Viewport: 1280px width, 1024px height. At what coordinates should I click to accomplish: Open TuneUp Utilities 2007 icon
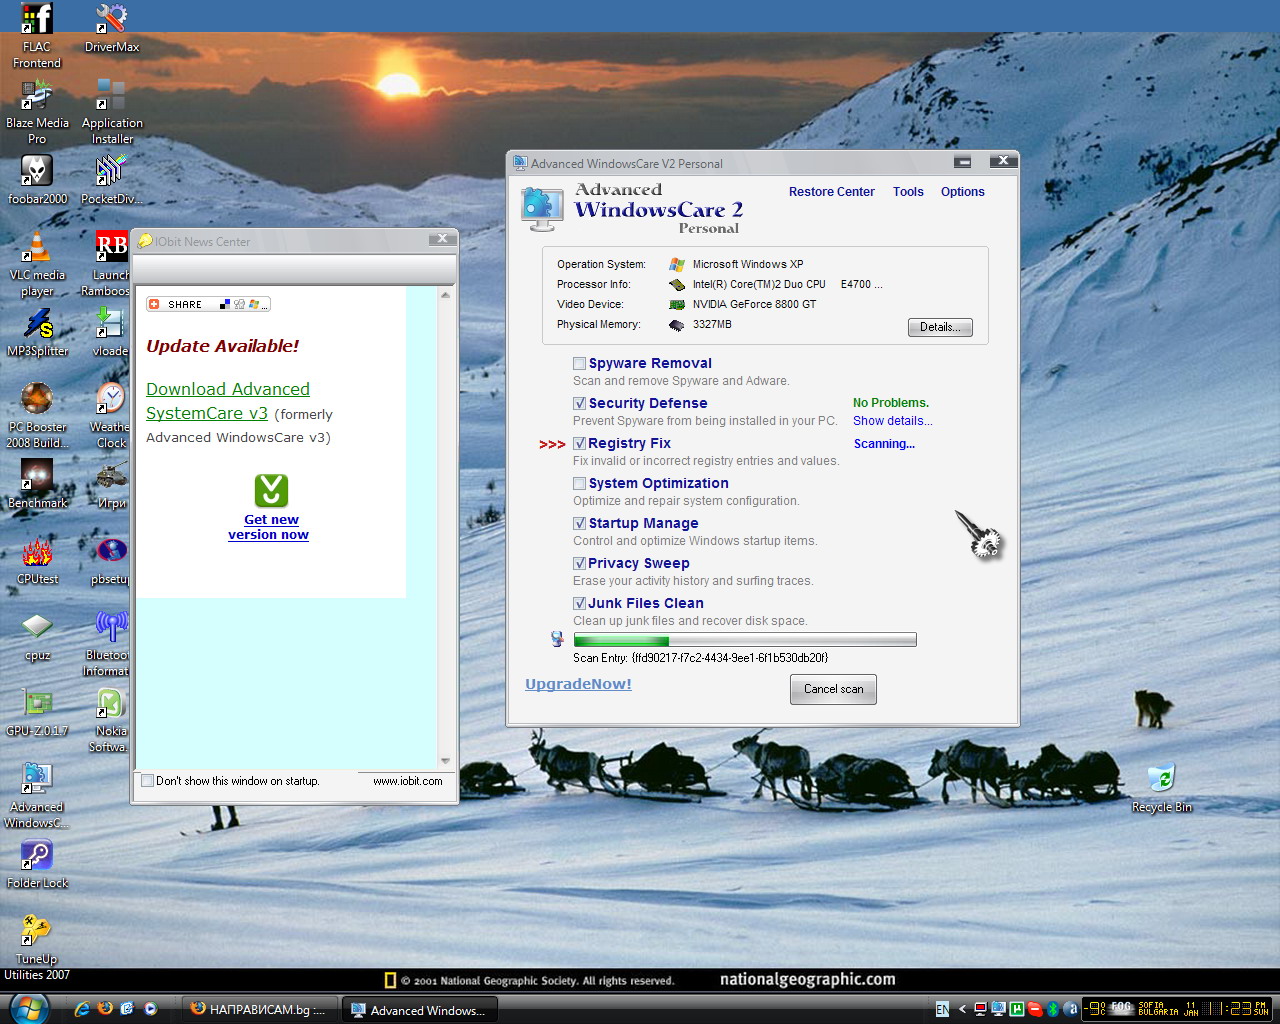(37, 947)
